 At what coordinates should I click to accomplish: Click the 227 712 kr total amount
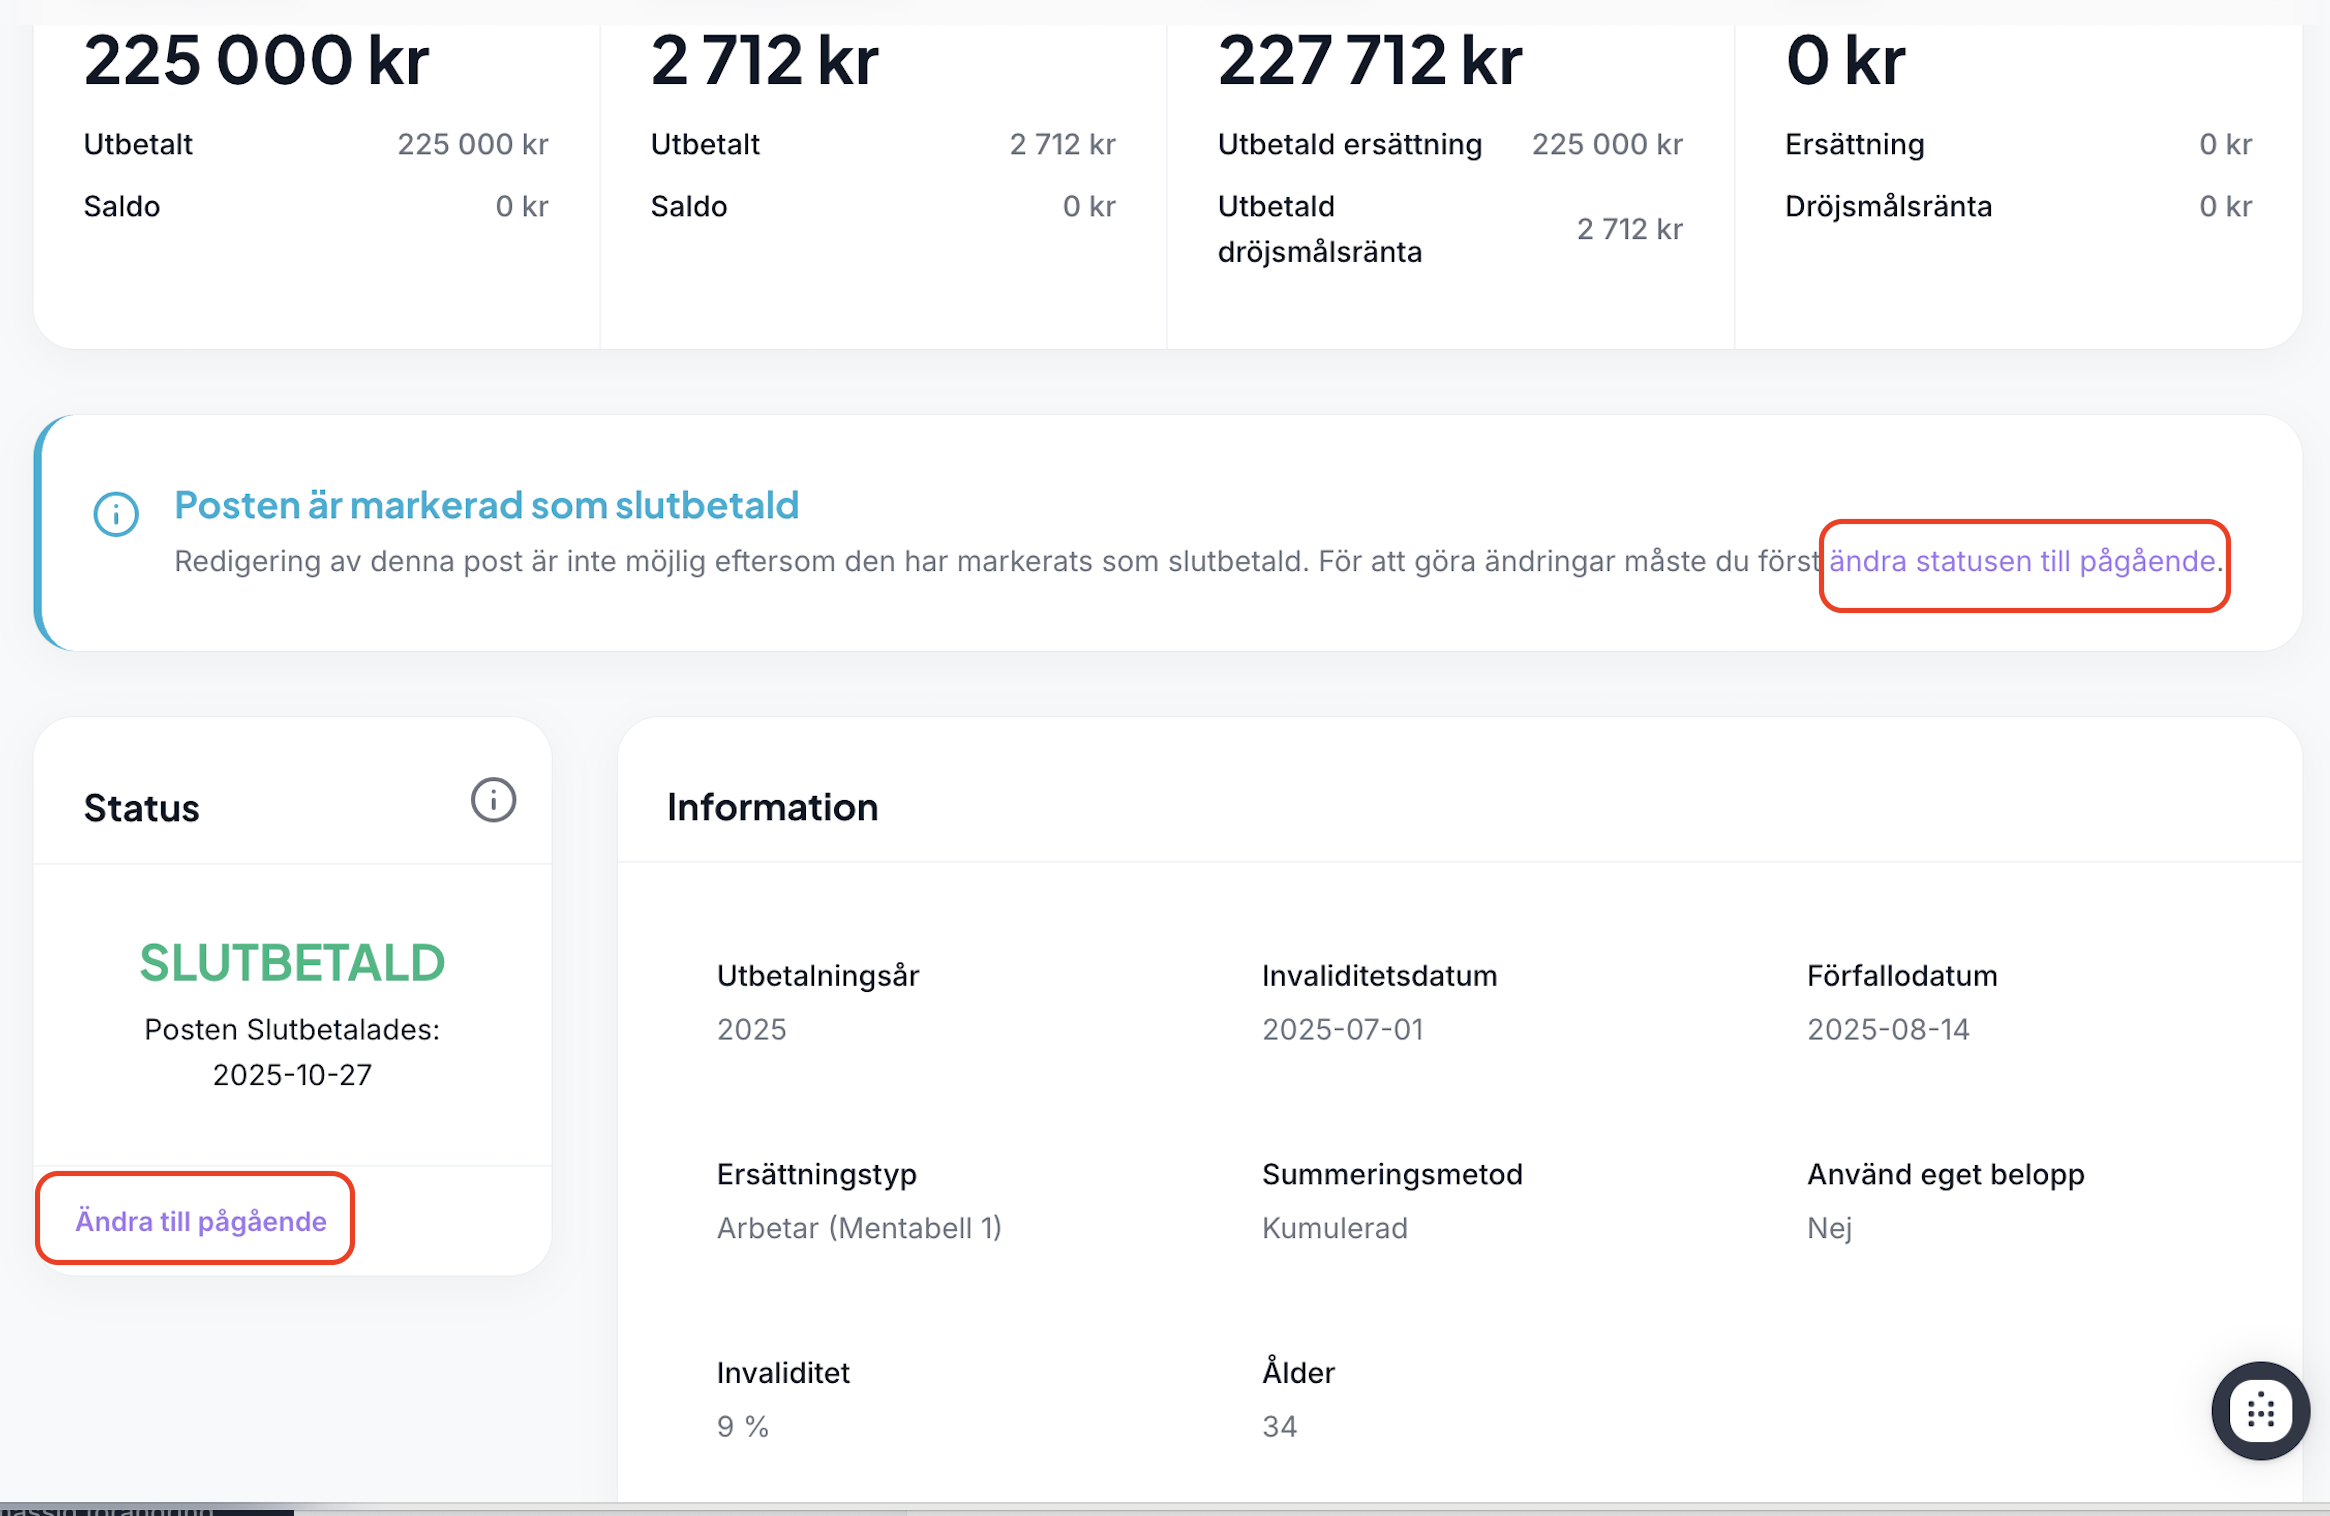pos(1369,61)
